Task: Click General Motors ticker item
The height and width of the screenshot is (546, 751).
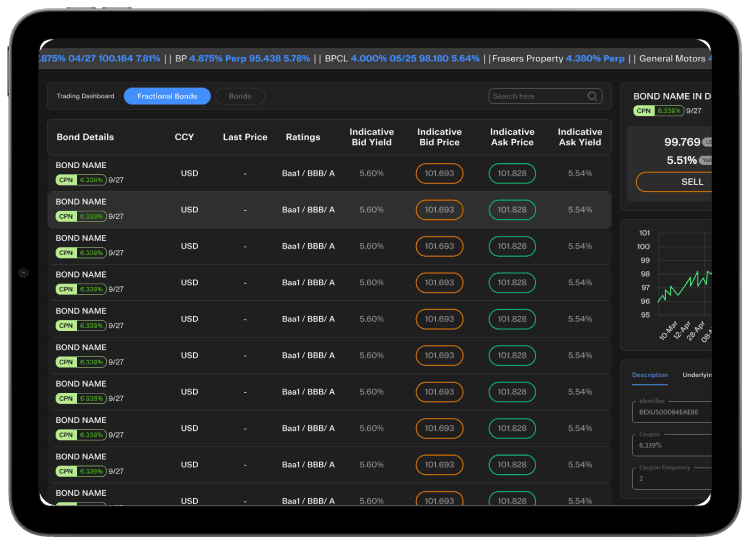Action: click(x=675, y=58)
